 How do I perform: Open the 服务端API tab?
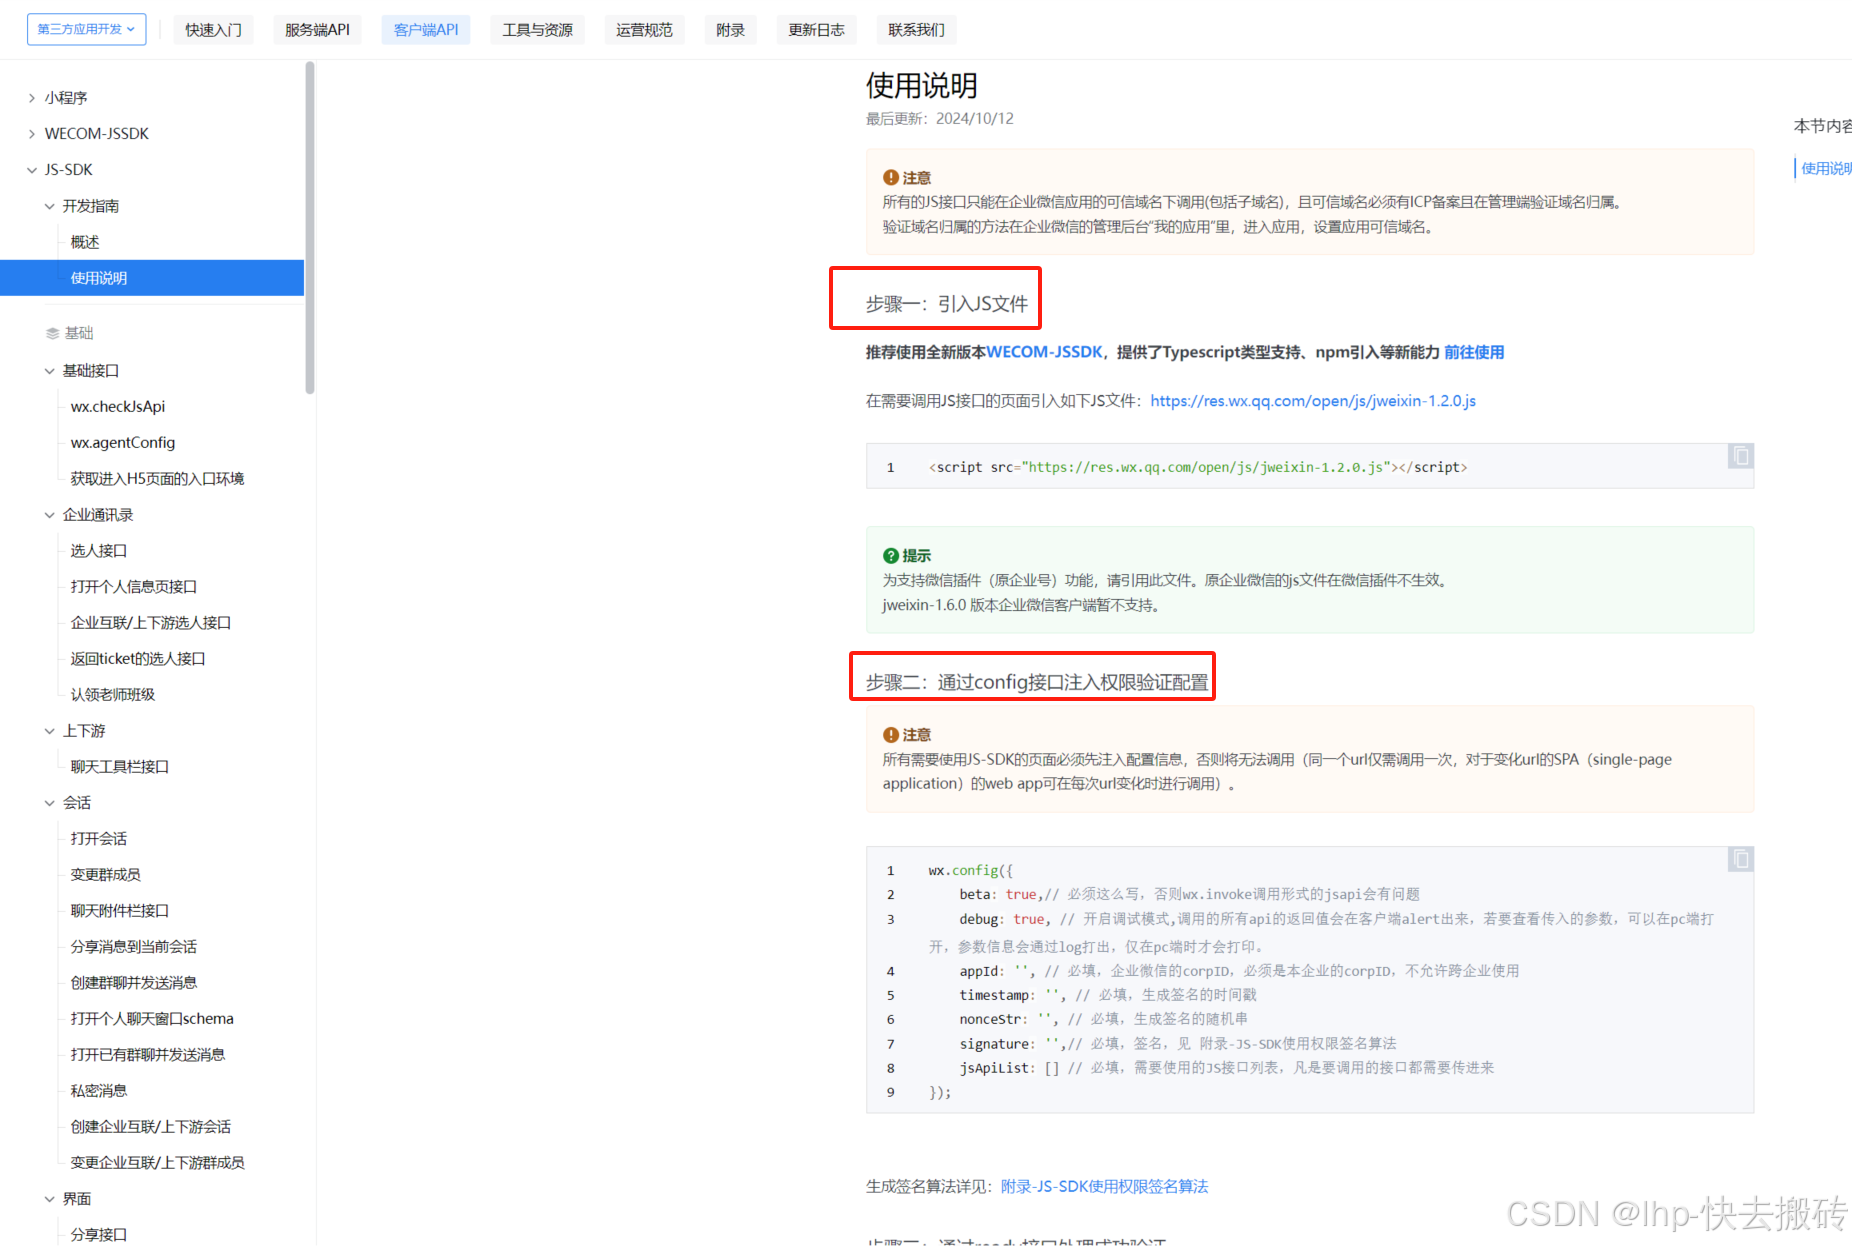pyautogui.click(x=317, y=30)
